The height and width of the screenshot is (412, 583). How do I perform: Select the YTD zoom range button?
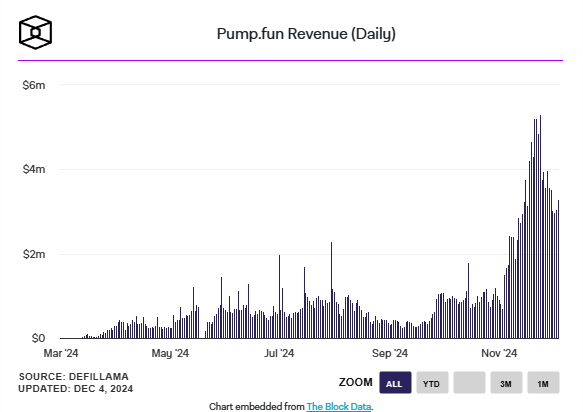click(x=432, y=383)
